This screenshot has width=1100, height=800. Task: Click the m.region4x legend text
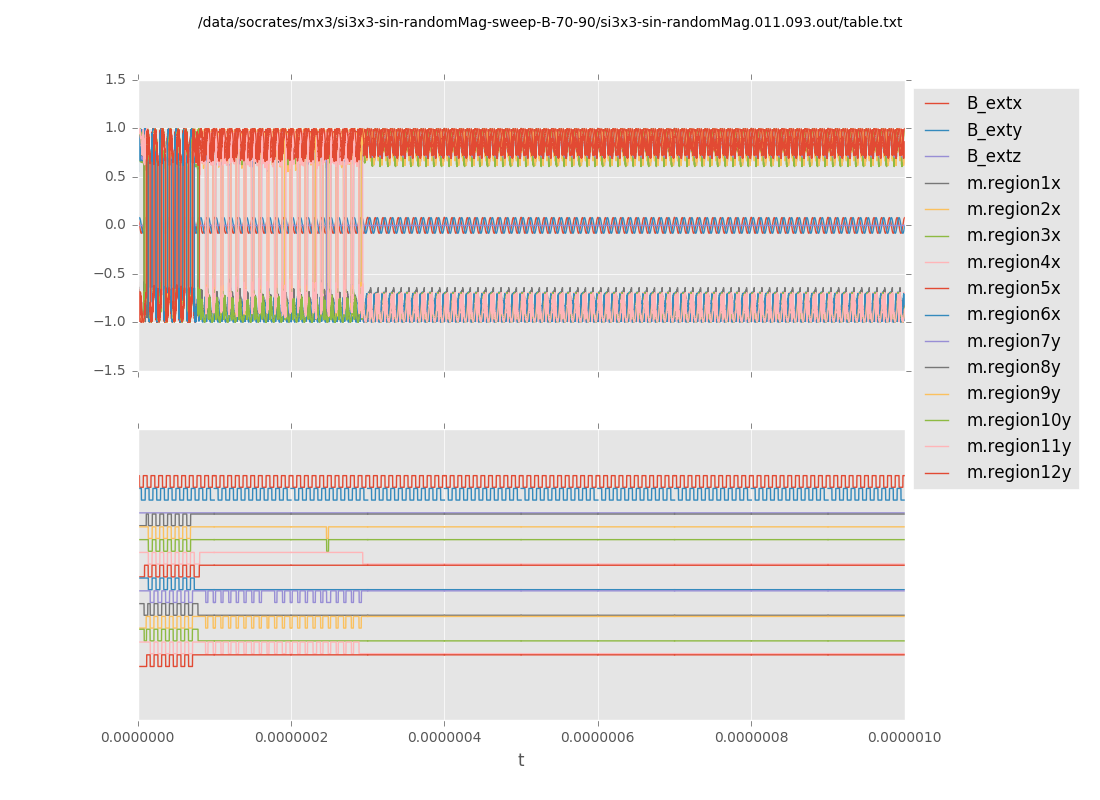pyautogui.click(x=1013, y=262)
